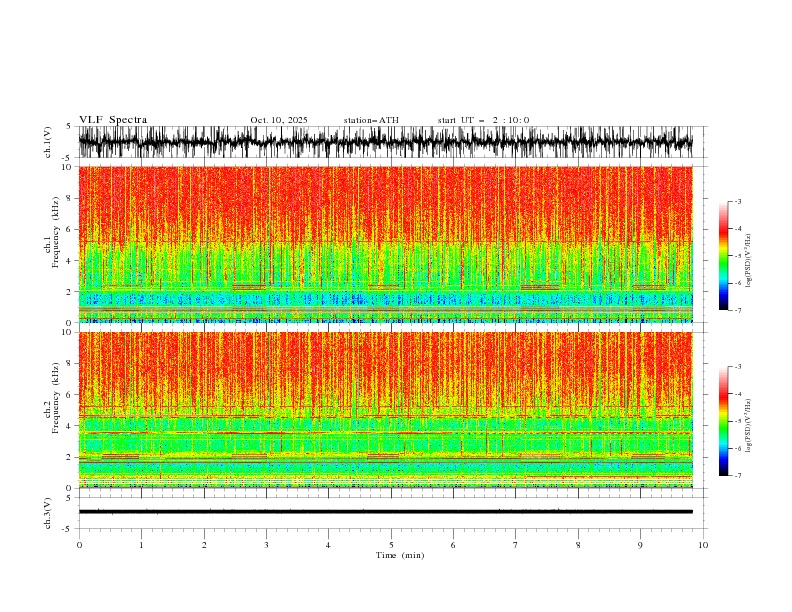The width and height of the screenshot is (792, 612).
Task: Click the time axis tick label "2"
Action: tap(204, 545)
